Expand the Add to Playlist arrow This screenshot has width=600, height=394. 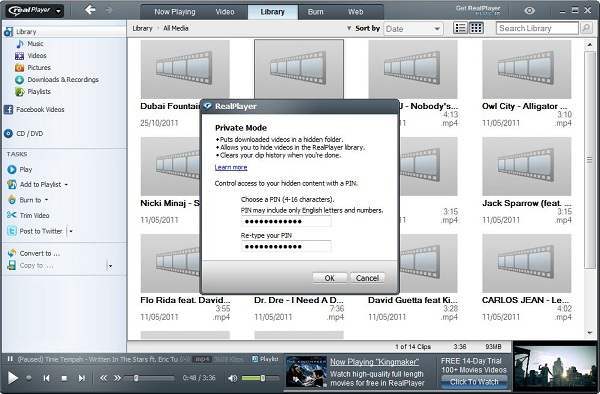point(66,185)
